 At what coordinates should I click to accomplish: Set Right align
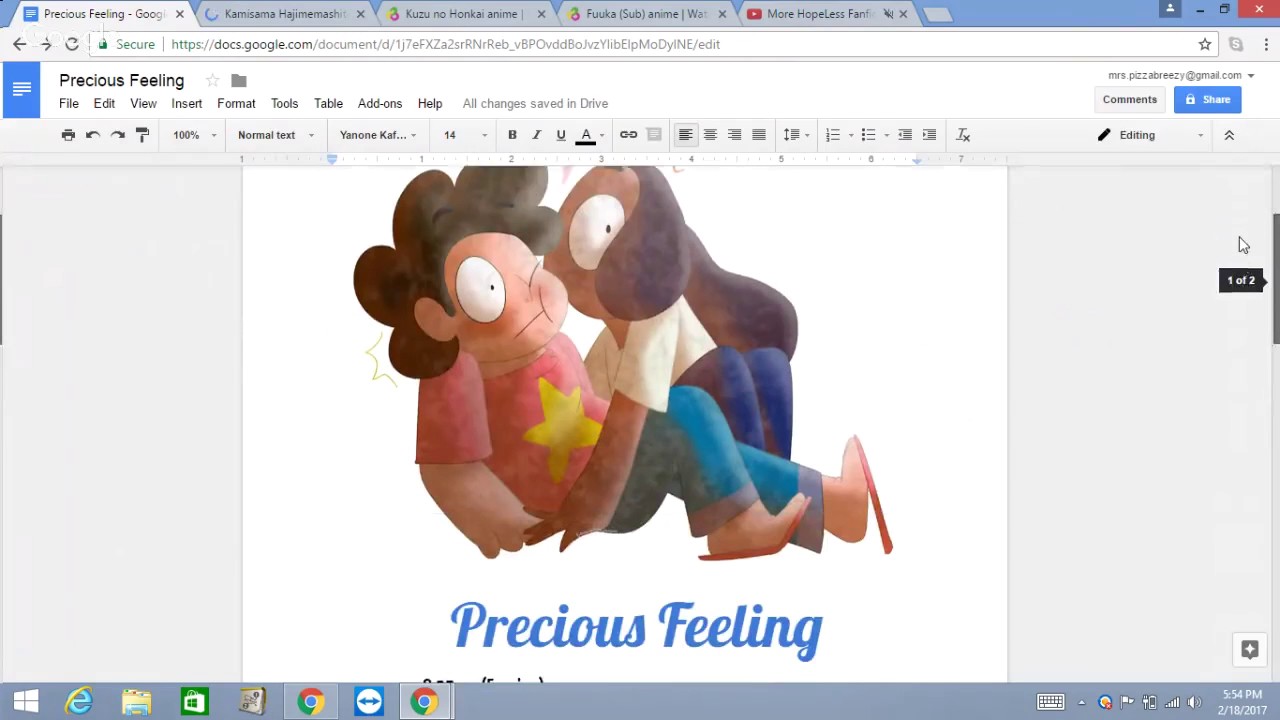click(734, 135)
